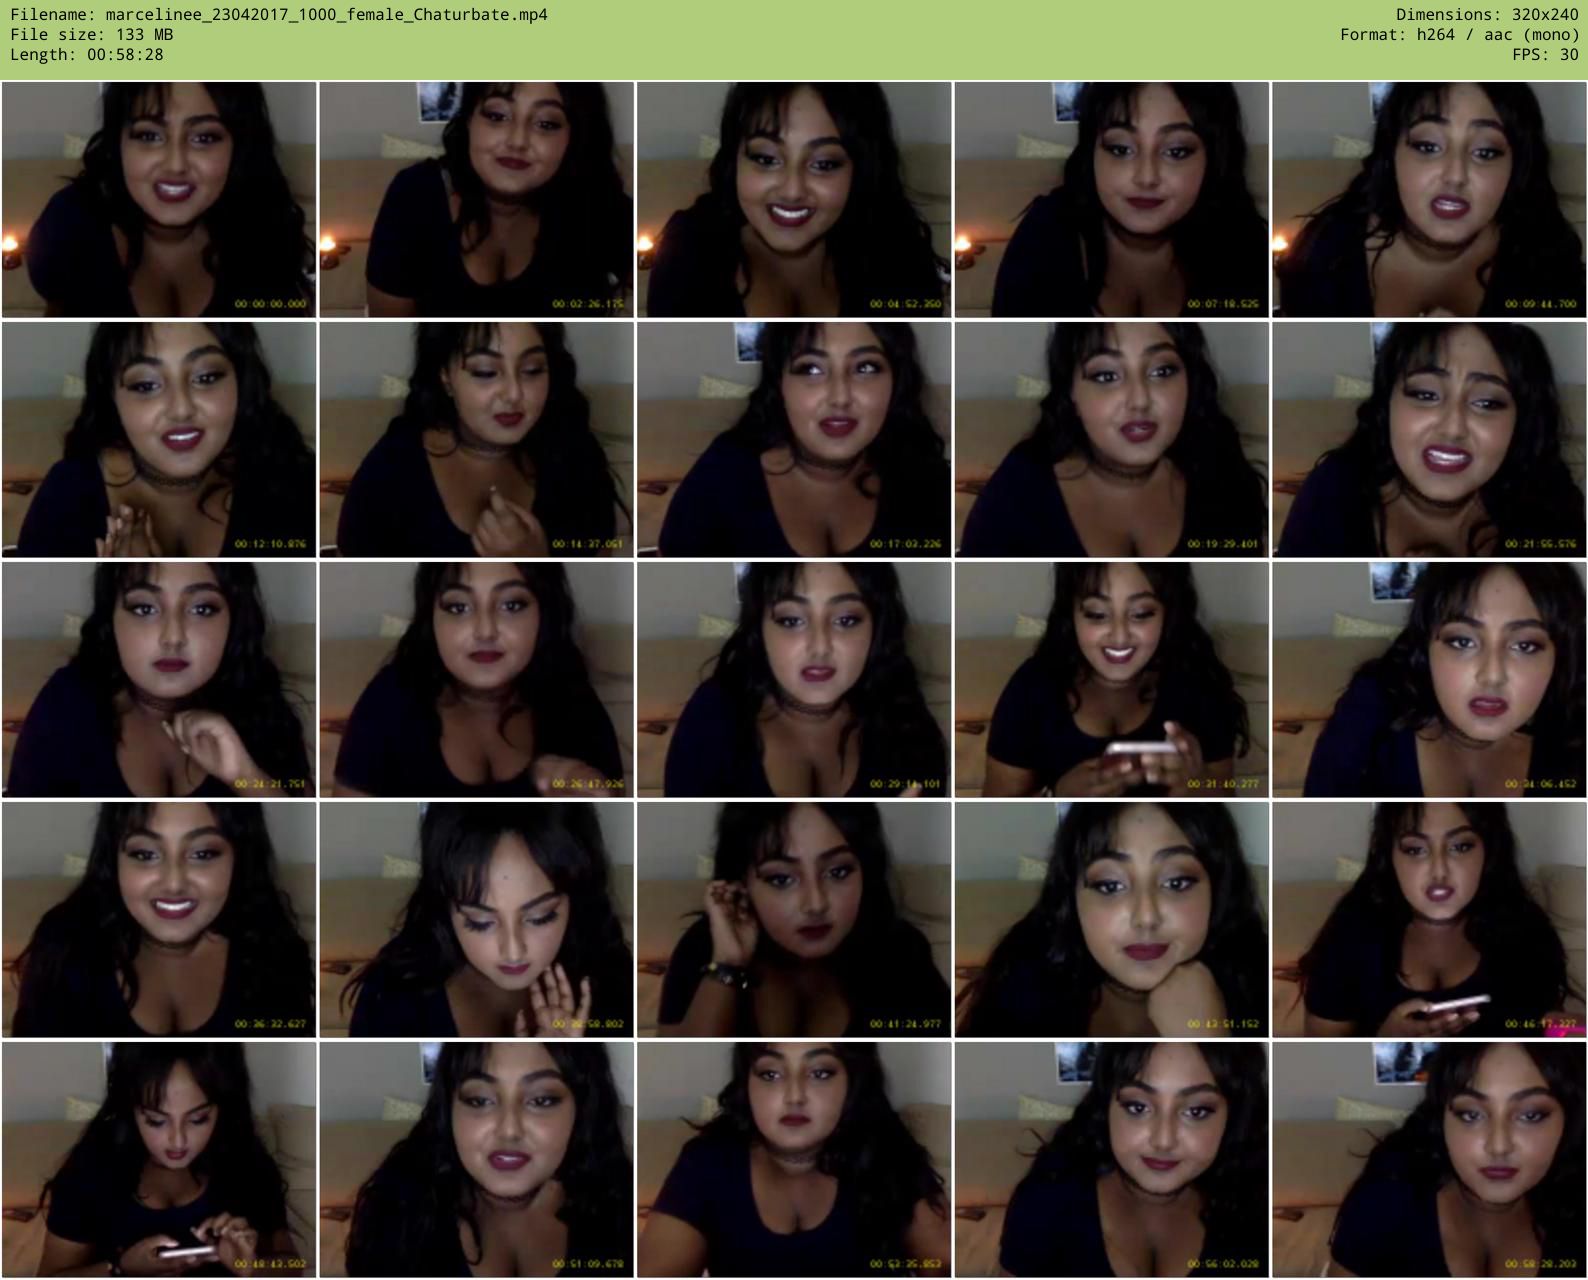Open the thumbnail at 00:04:52

[x=794, y=200]
